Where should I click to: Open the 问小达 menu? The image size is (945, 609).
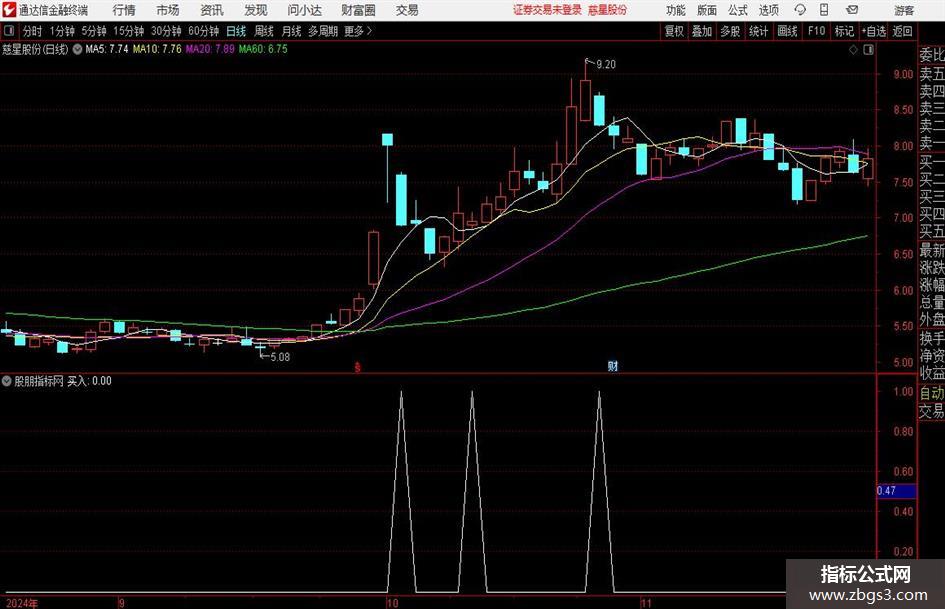tap(304, 10)
